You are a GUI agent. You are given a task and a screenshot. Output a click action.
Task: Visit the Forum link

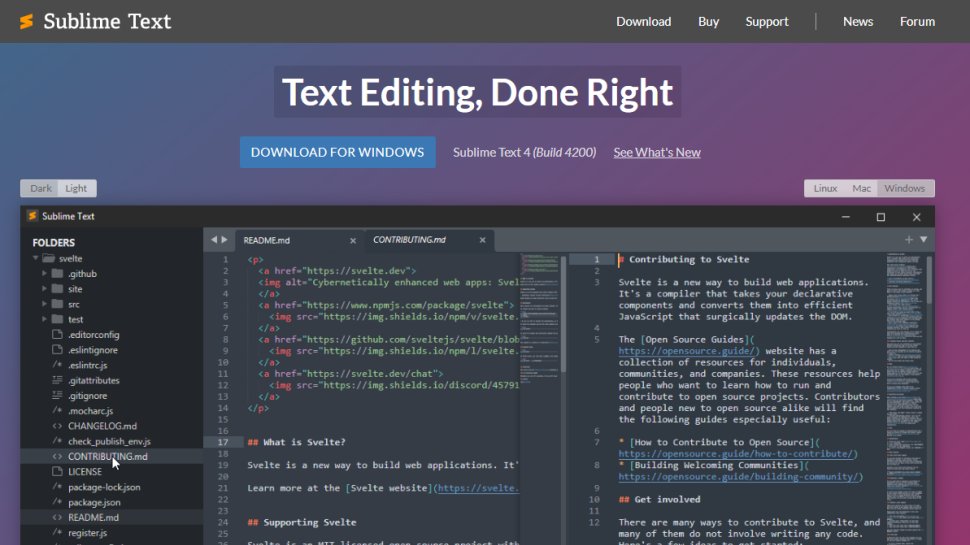click(917, 22)
